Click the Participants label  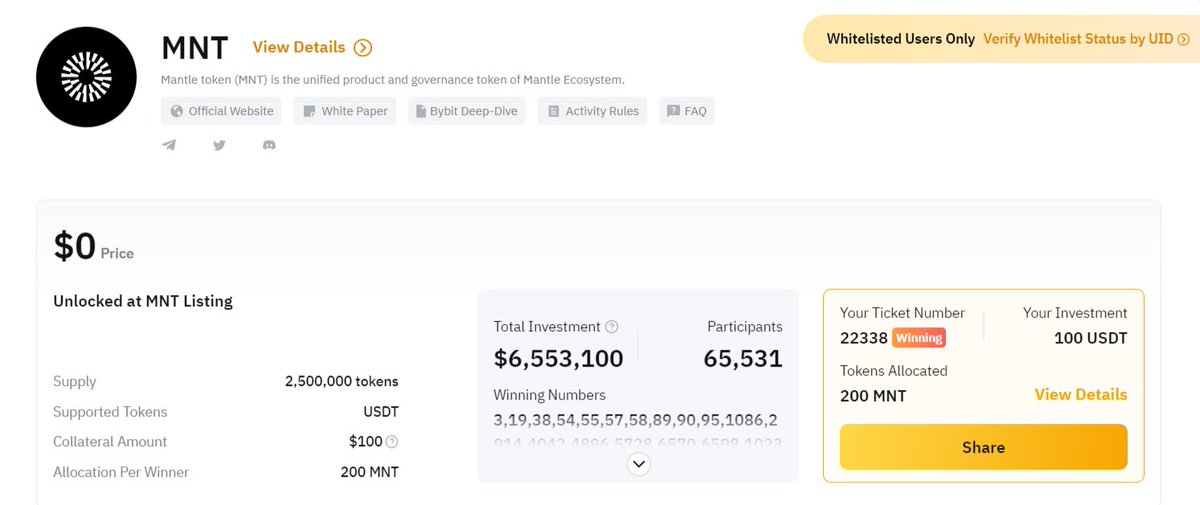tap(745, 327)
